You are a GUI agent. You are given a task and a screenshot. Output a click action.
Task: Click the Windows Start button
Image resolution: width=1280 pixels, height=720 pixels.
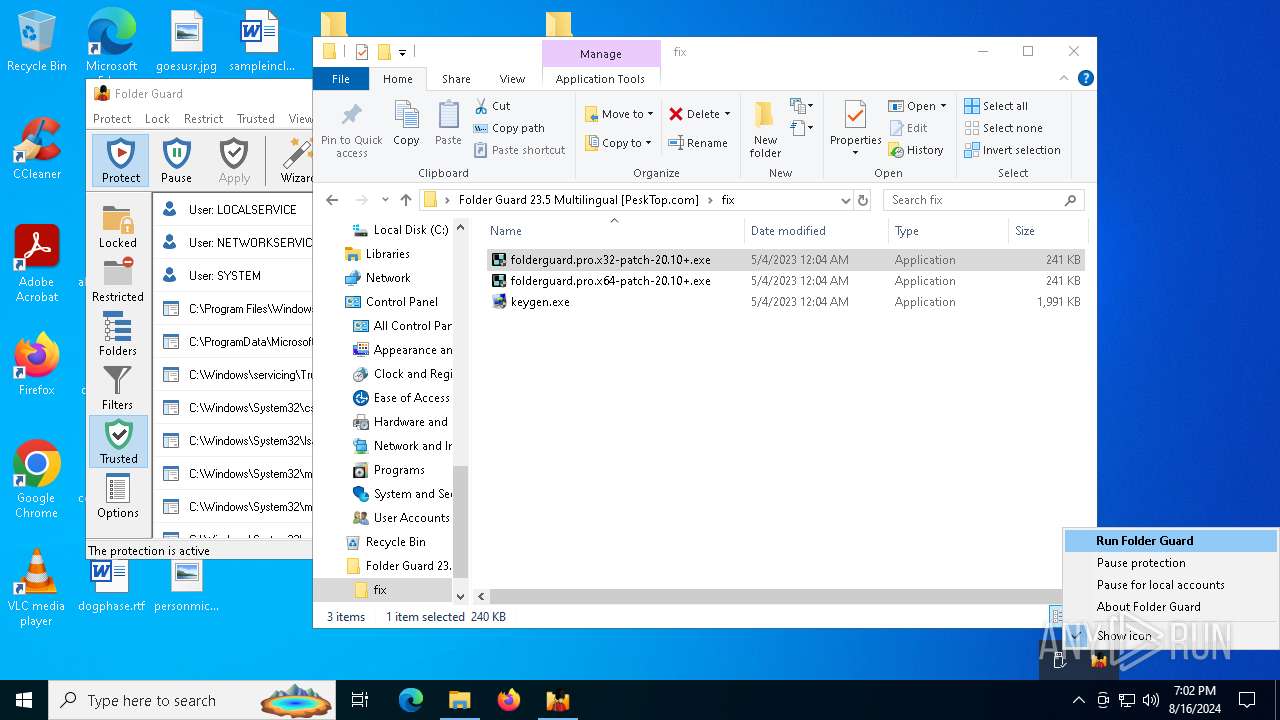[x=24, y=700]
